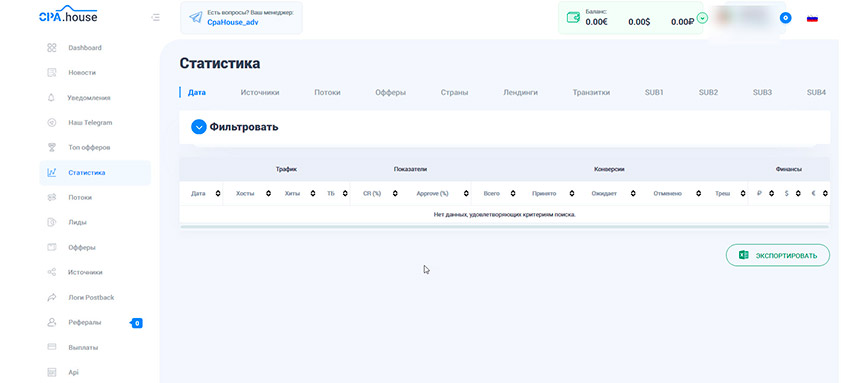Image resolution: width=864 pixels, height=383 pixels.
Task: Click the Новости sidebar icon
Action: coord(52,73)
